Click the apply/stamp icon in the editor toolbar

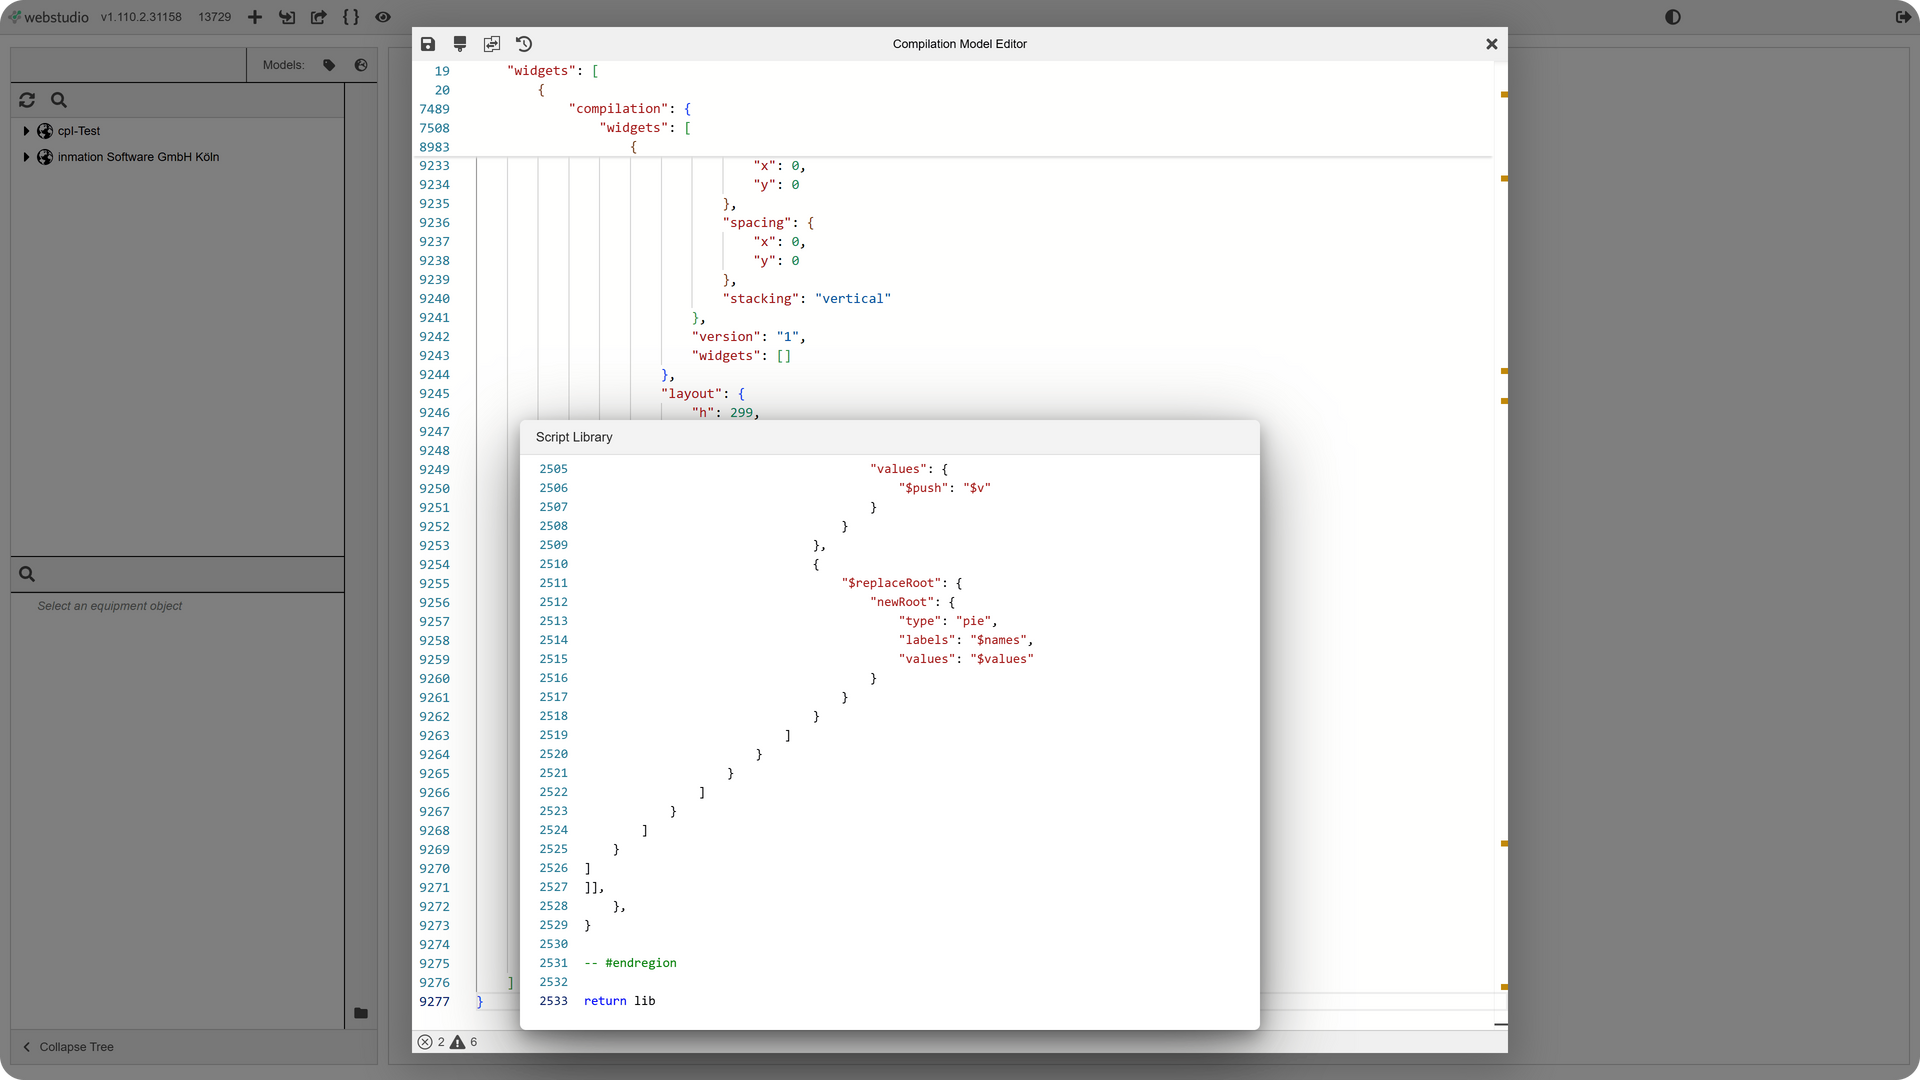click(x=460, y=44)
